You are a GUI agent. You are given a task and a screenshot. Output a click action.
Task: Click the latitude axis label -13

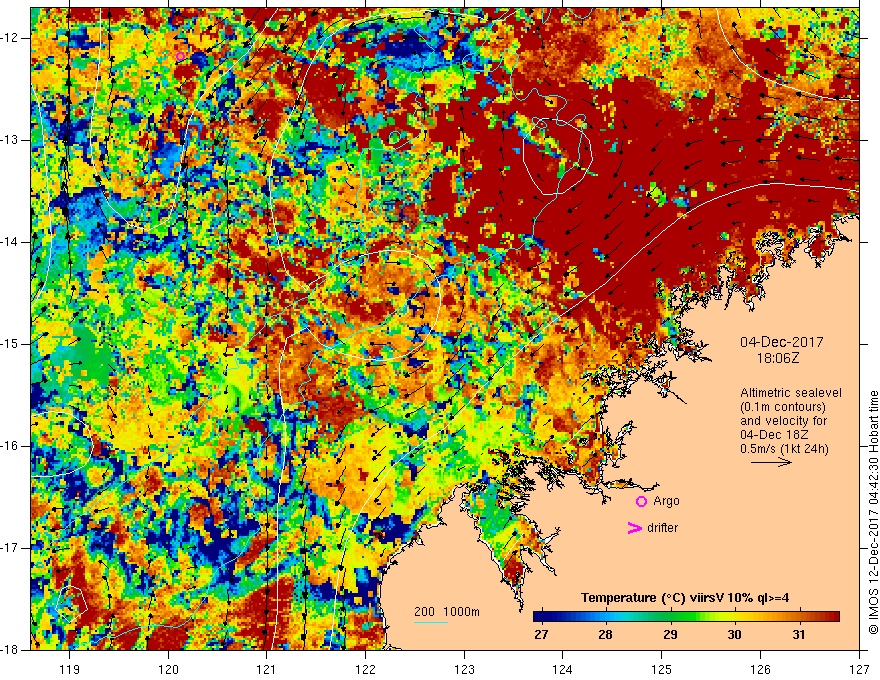point(10,140)
